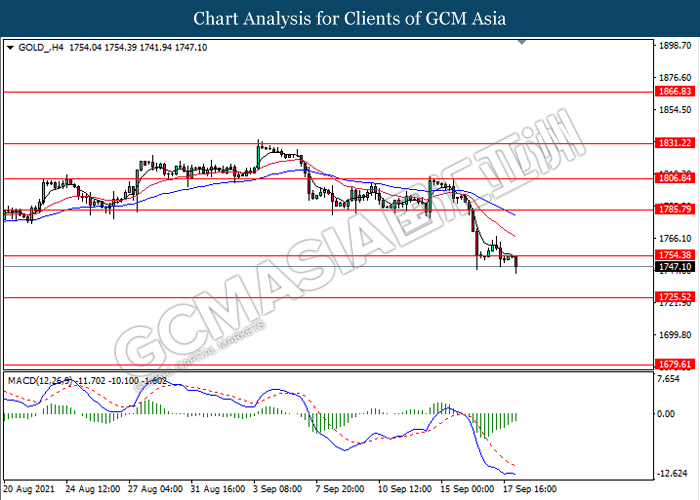Click the Chart Analysis for Clients header title
Image resolution: width=700 pixels, height=500 pixels.
coord(350,19)
